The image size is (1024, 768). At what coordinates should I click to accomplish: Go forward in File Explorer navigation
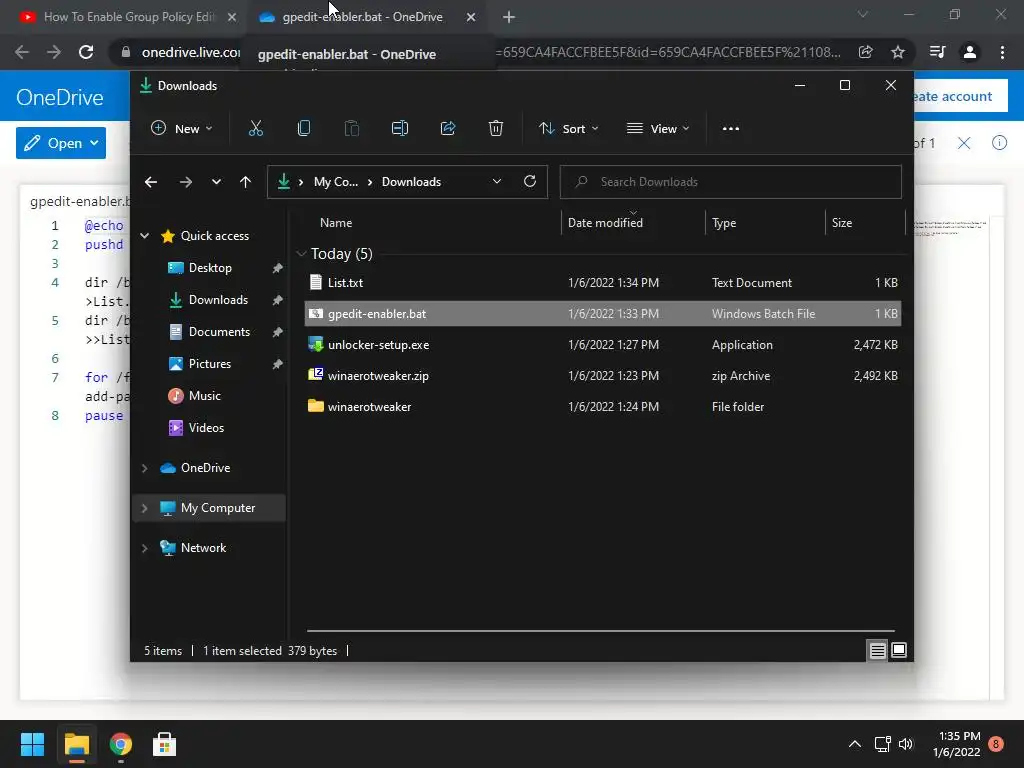tap(185, 182)
